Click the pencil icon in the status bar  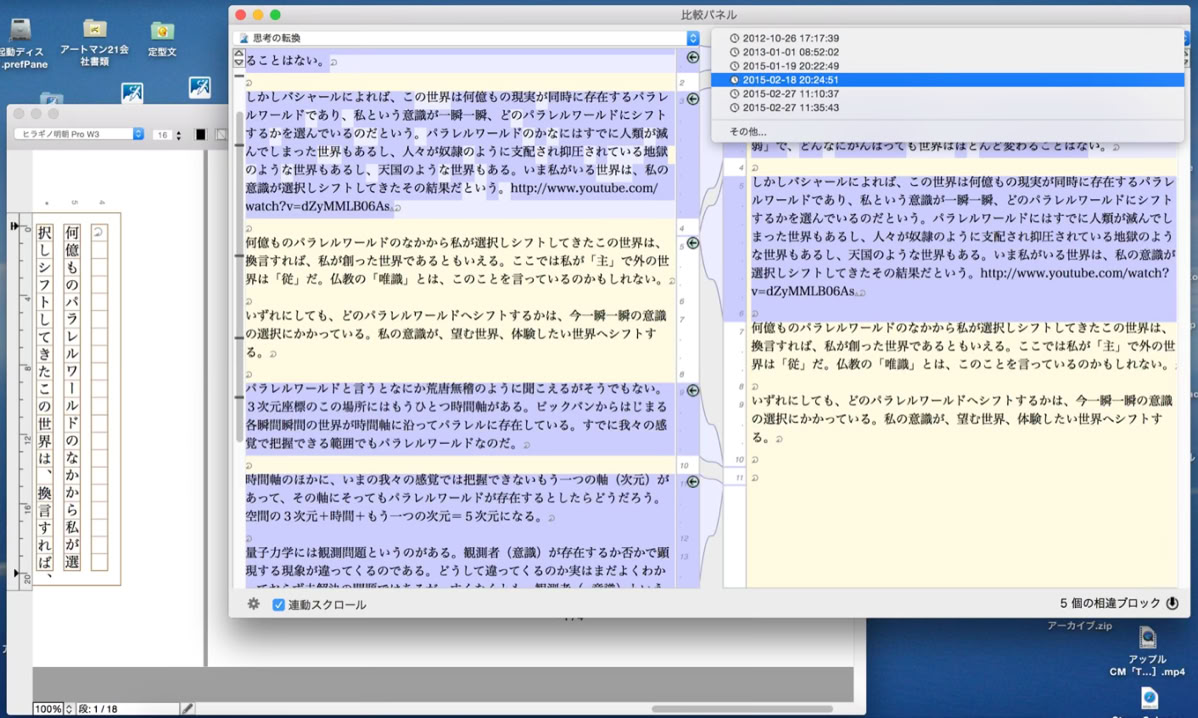coord(187,709)
